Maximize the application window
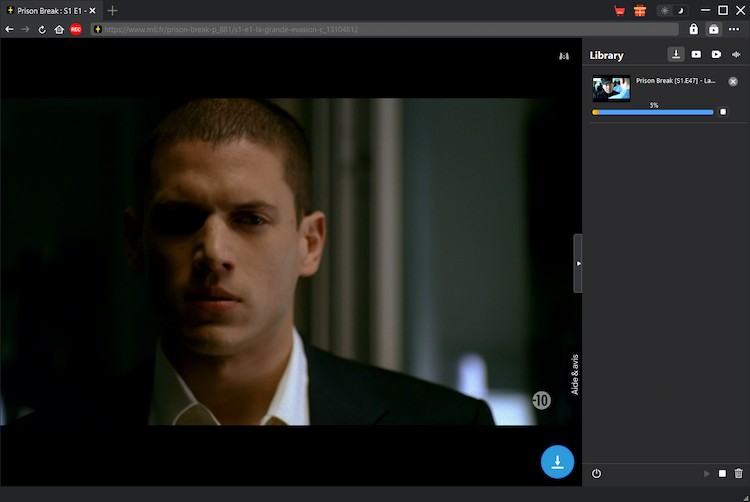The image size is (750, 502). (723, 10)
